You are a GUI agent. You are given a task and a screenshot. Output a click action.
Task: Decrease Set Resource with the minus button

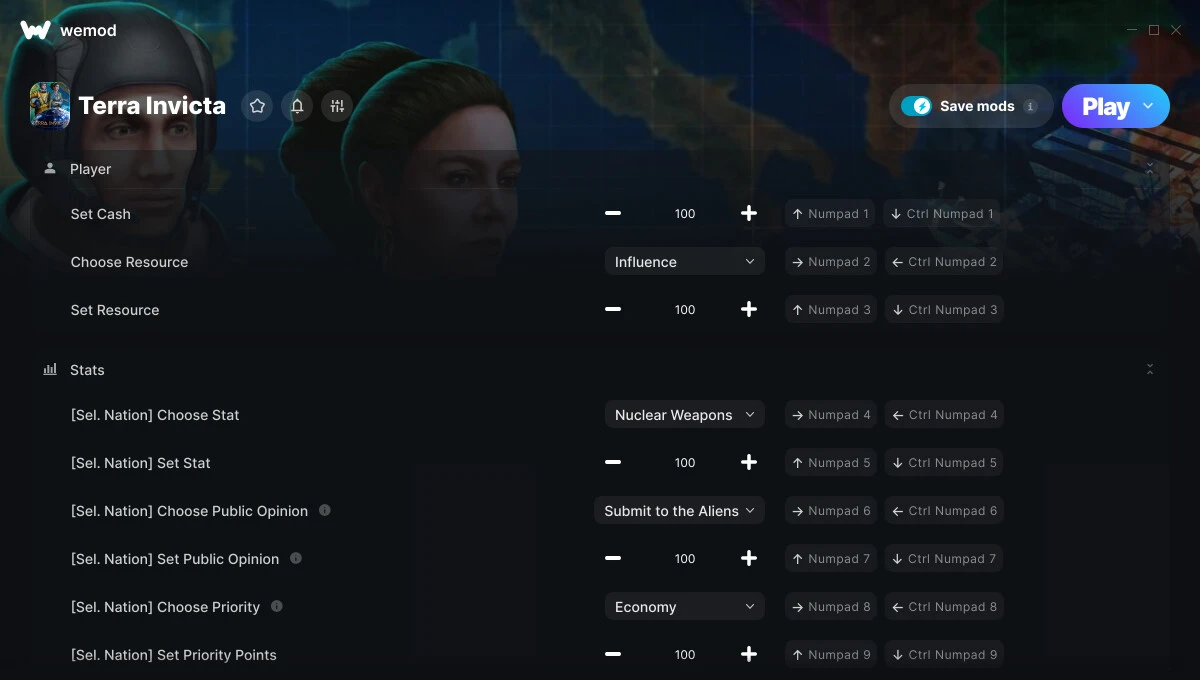point(613,309)
